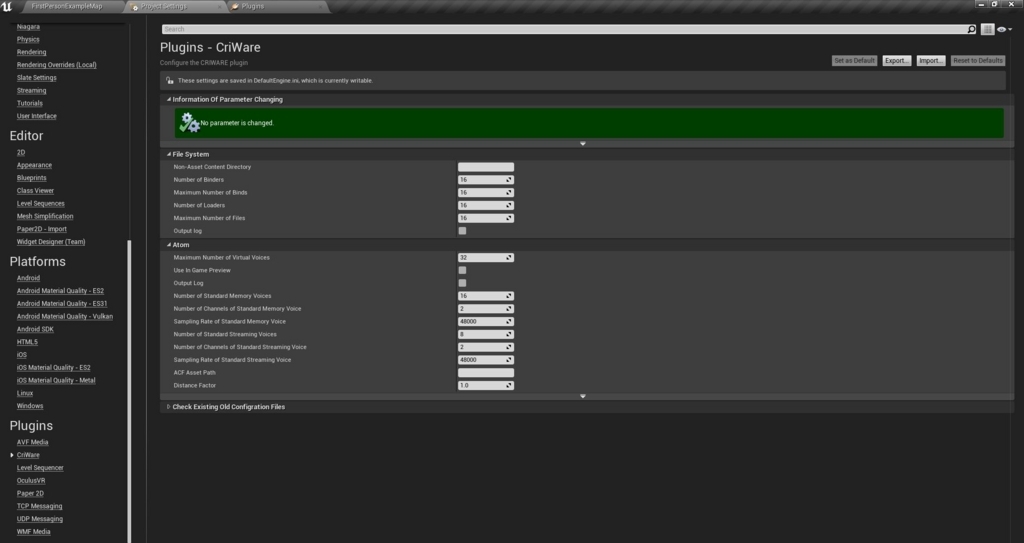Click the Import button

[931, 61]
